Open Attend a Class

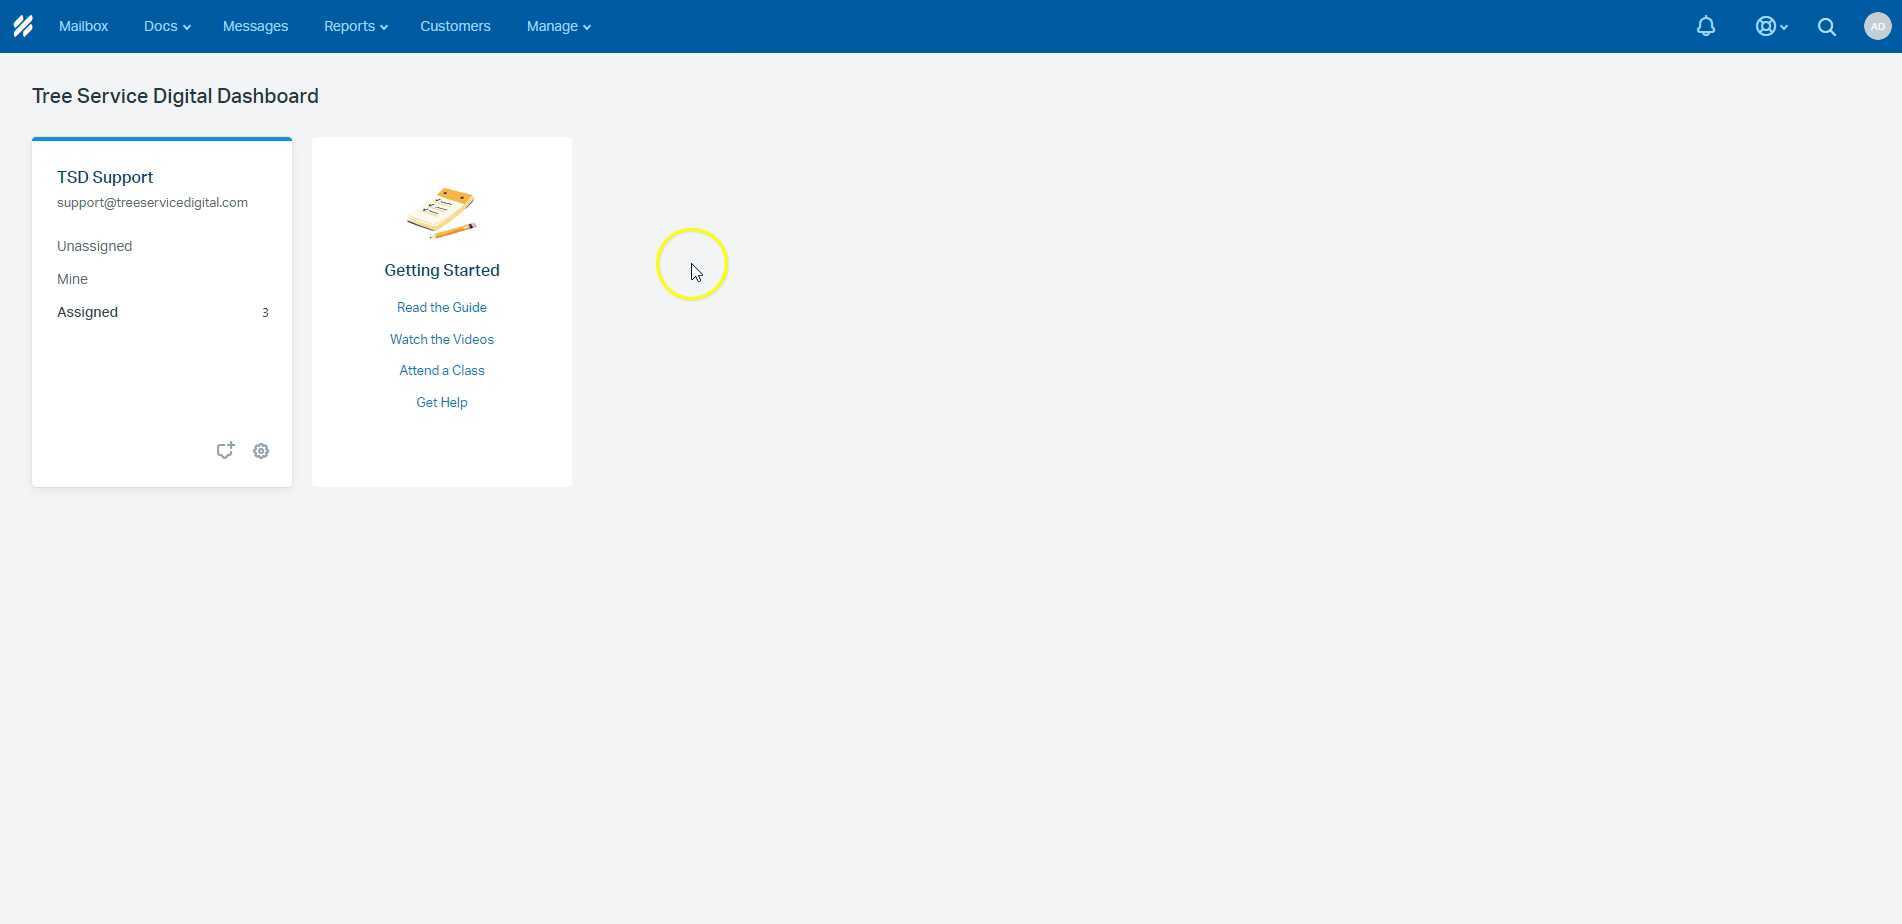pos(441,370)
